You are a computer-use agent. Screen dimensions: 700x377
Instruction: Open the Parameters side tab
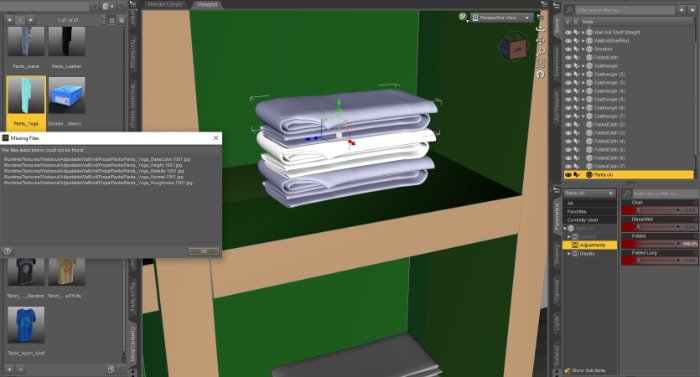[557, 216]
